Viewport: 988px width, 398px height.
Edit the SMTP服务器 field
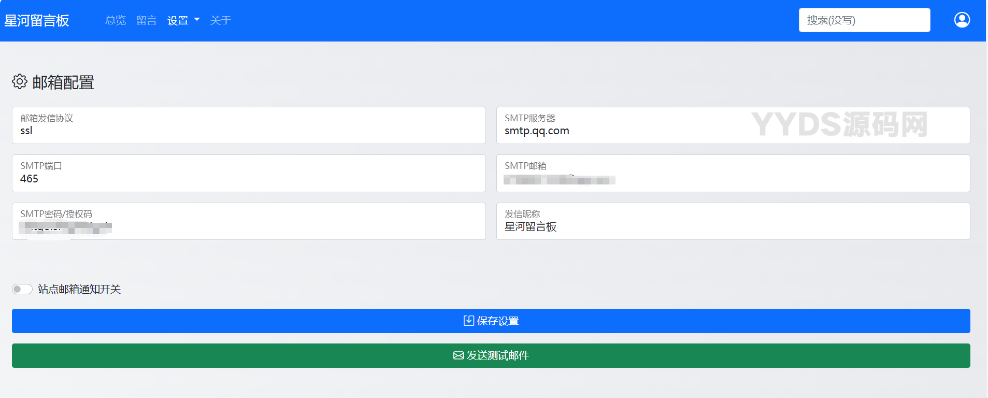tap(733, 125)
